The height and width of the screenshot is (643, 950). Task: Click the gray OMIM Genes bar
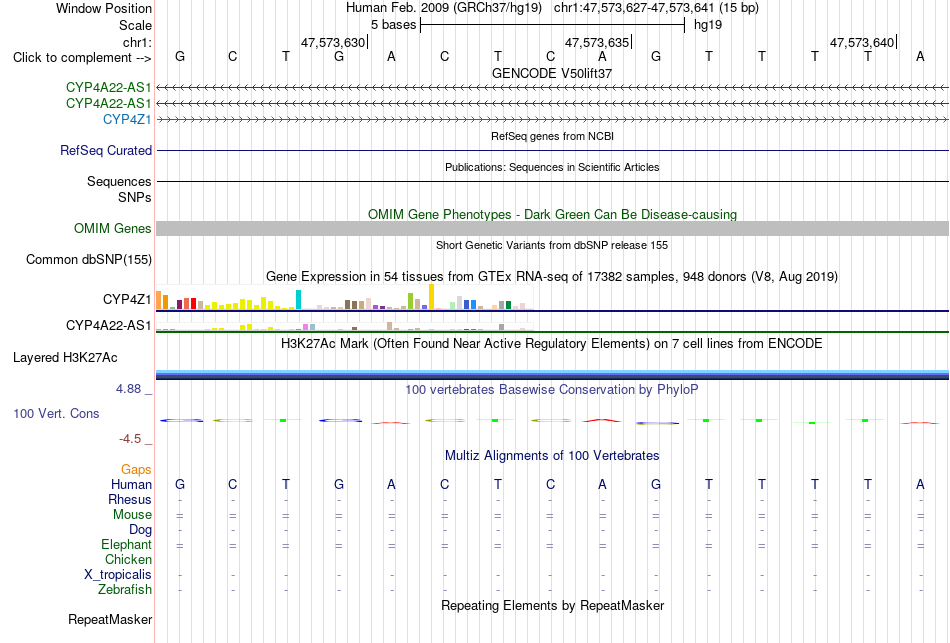click(x=553, y=228)
